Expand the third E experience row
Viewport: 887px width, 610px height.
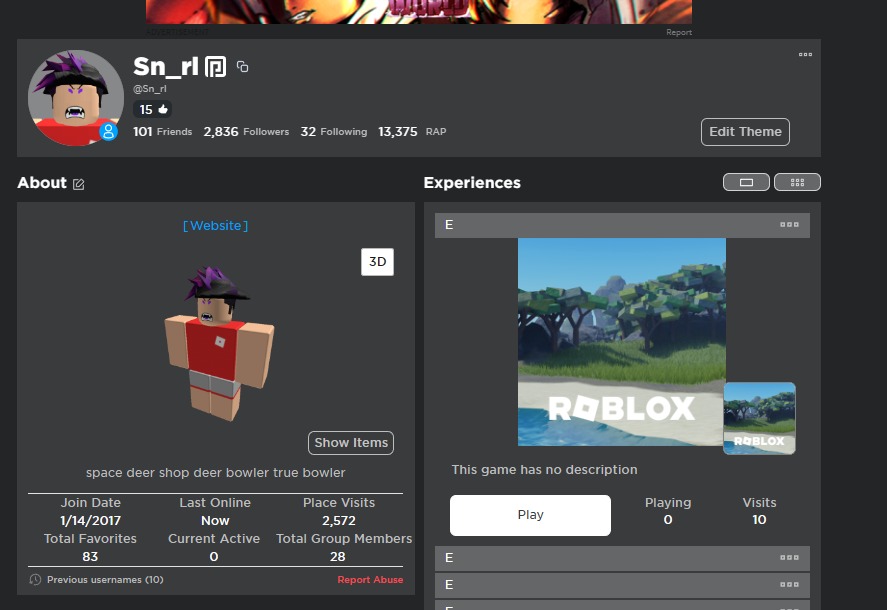621,584
